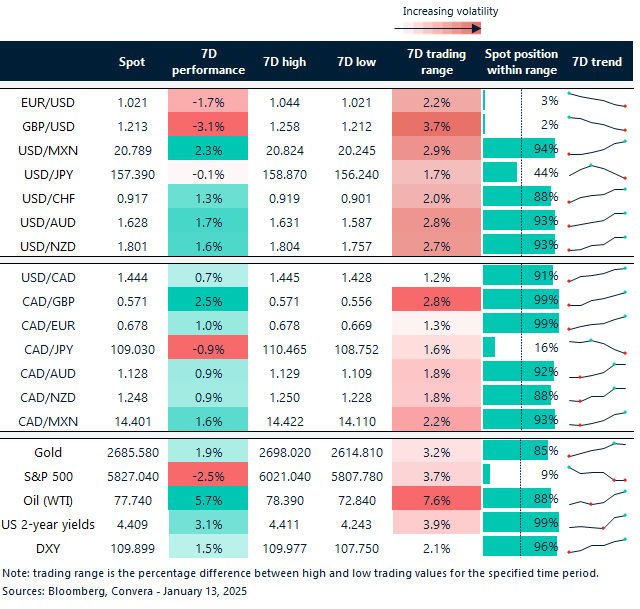Click the GBP/USD row label
The height and width of the screenshot is (609, 640).
(49, 125)
